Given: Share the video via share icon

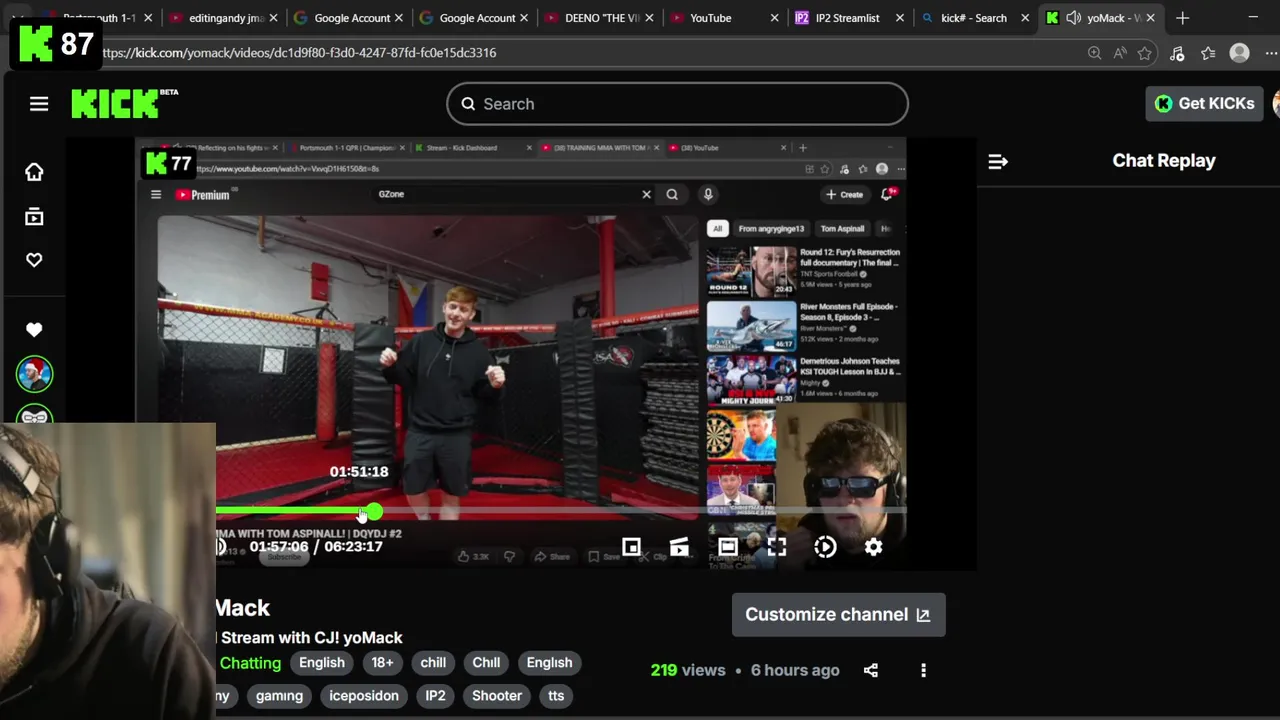Looking at the screenshot, I should click(x=871, y=670).
